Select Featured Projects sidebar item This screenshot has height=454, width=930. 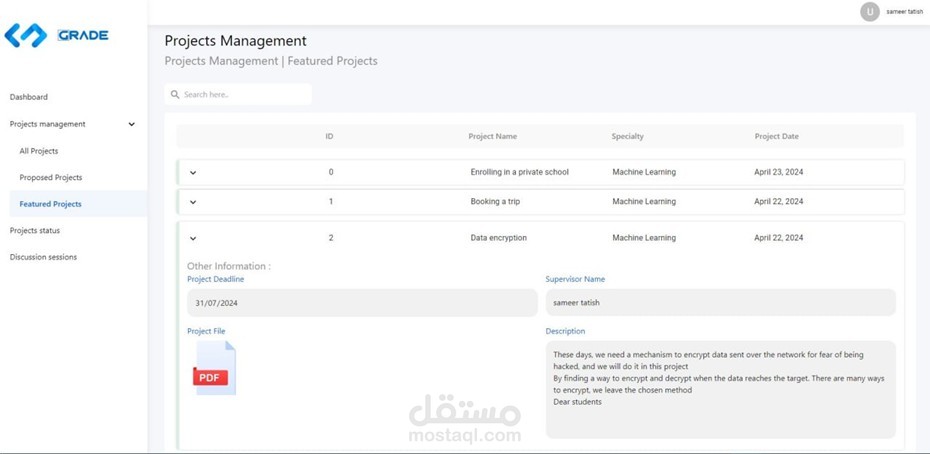click(50, 204)
